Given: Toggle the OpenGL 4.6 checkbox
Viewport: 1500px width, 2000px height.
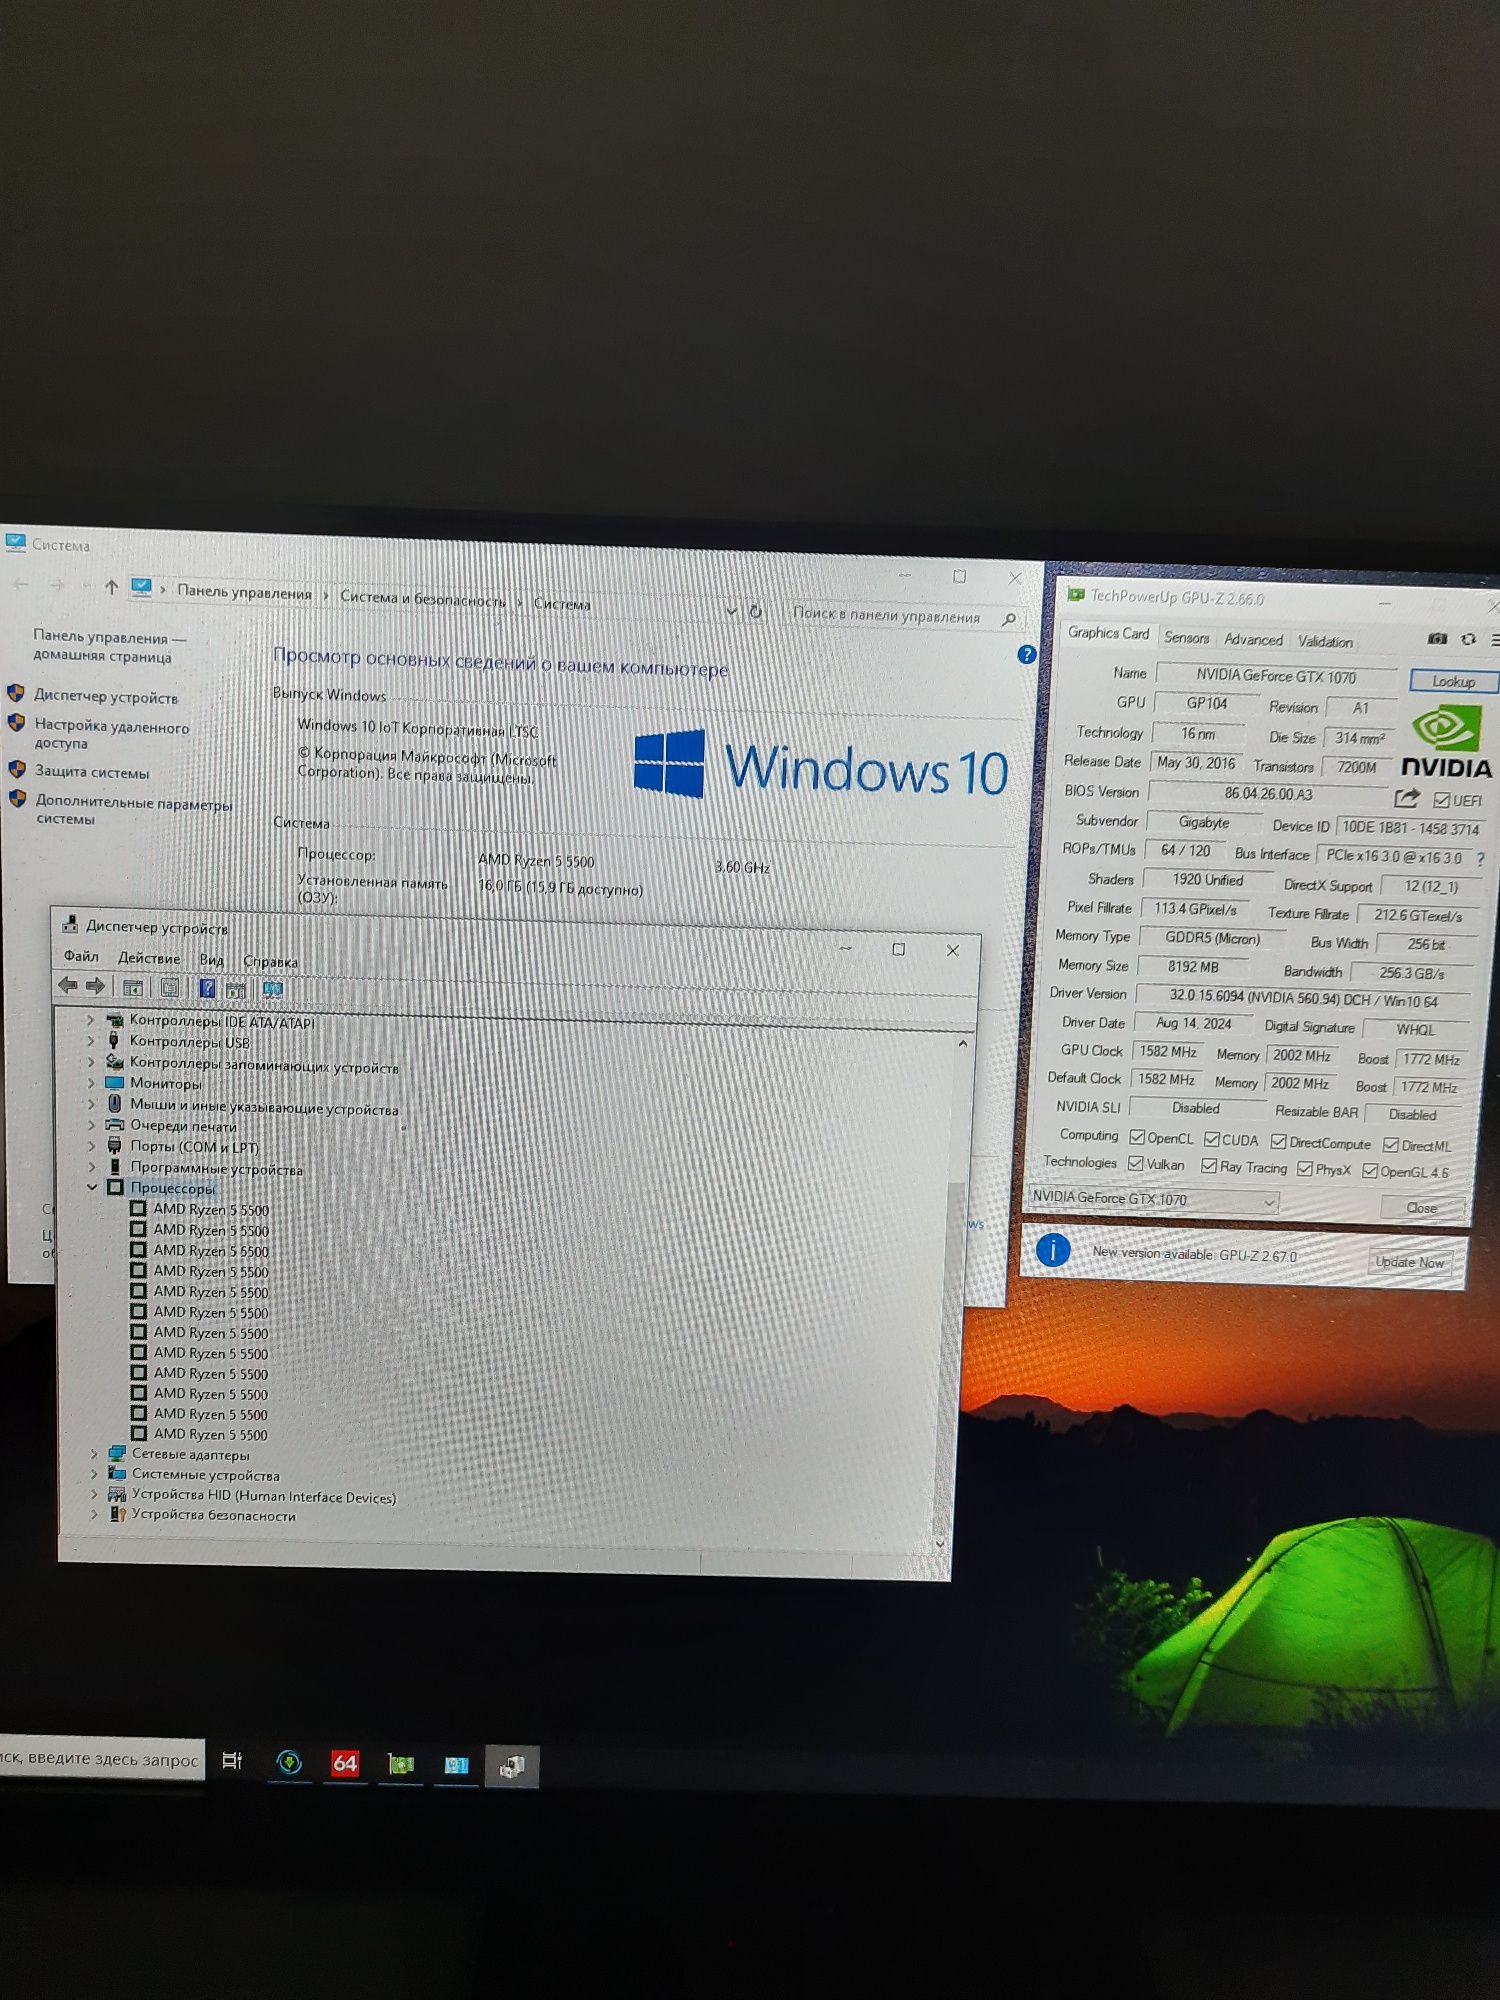Looking at the screenshot, I should (1370, 1171).
